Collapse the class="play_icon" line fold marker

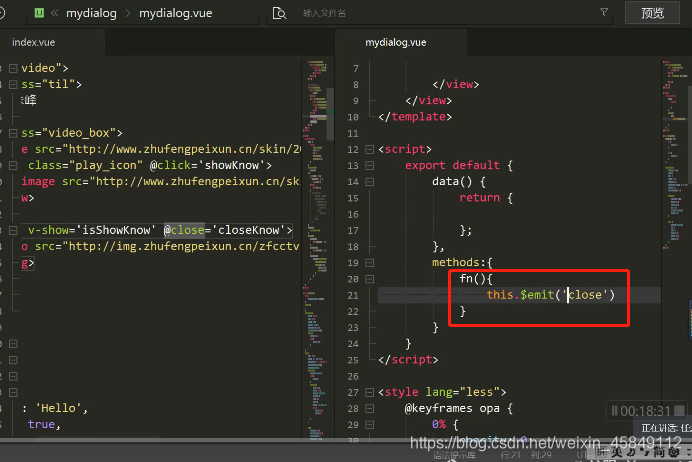pyautogui.click(x=13, y=165)
